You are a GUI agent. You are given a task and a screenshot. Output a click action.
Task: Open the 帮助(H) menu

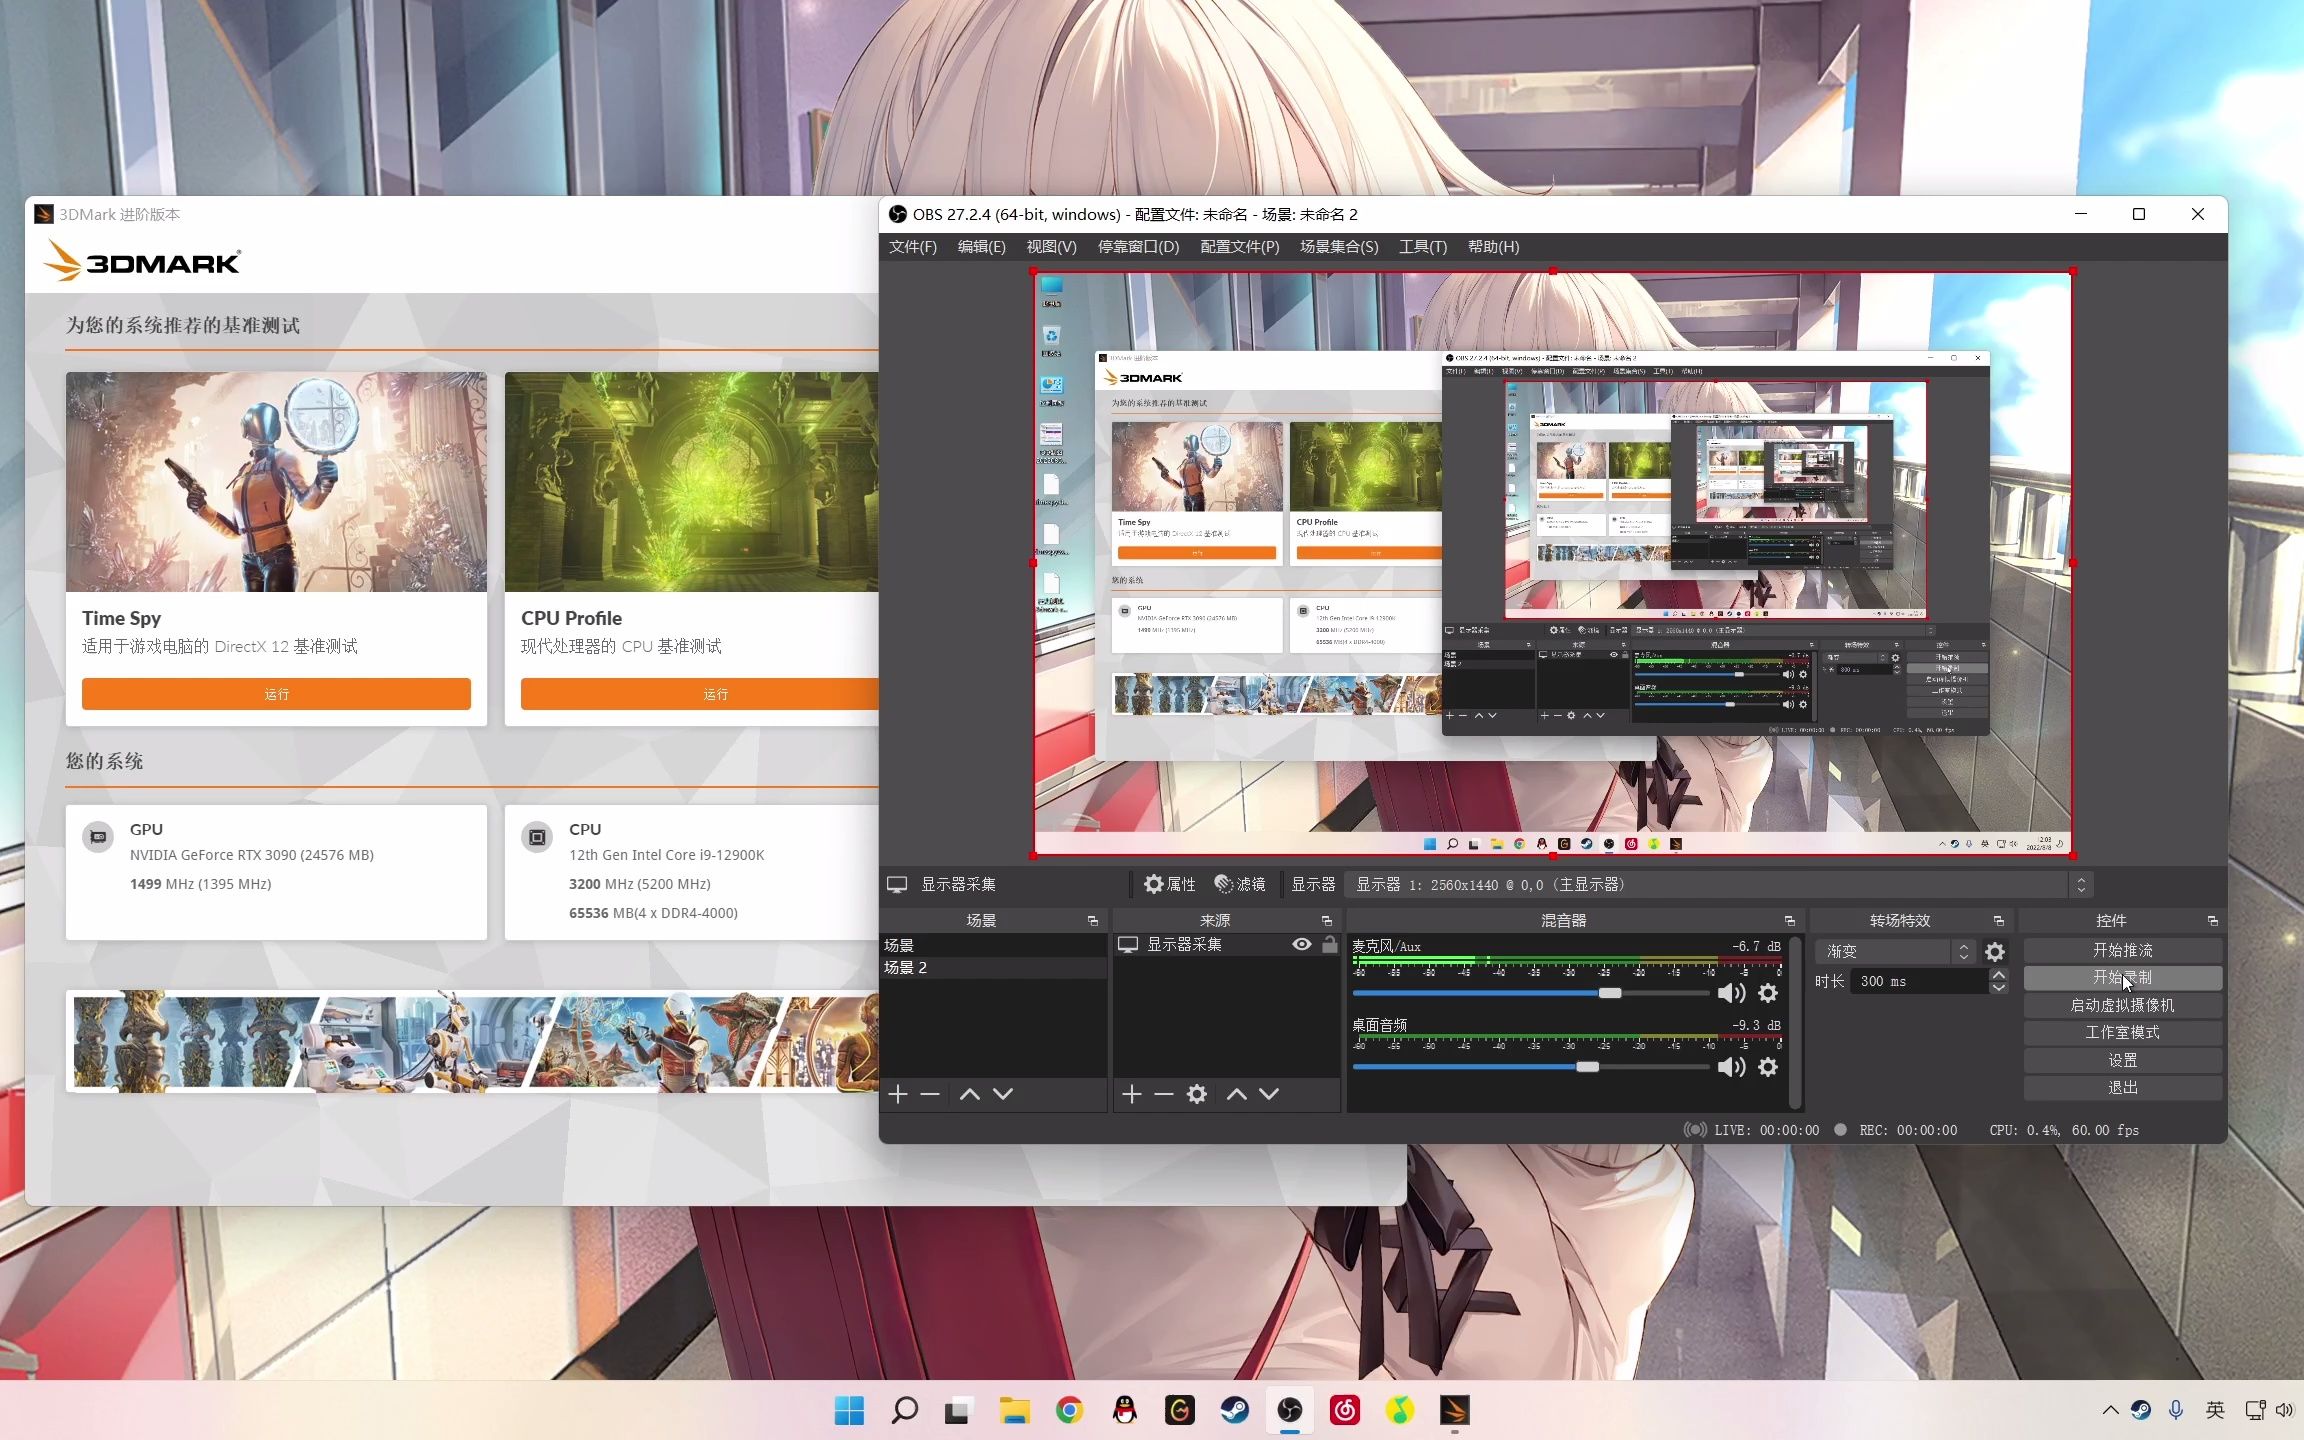click(x=1493, y=246)
